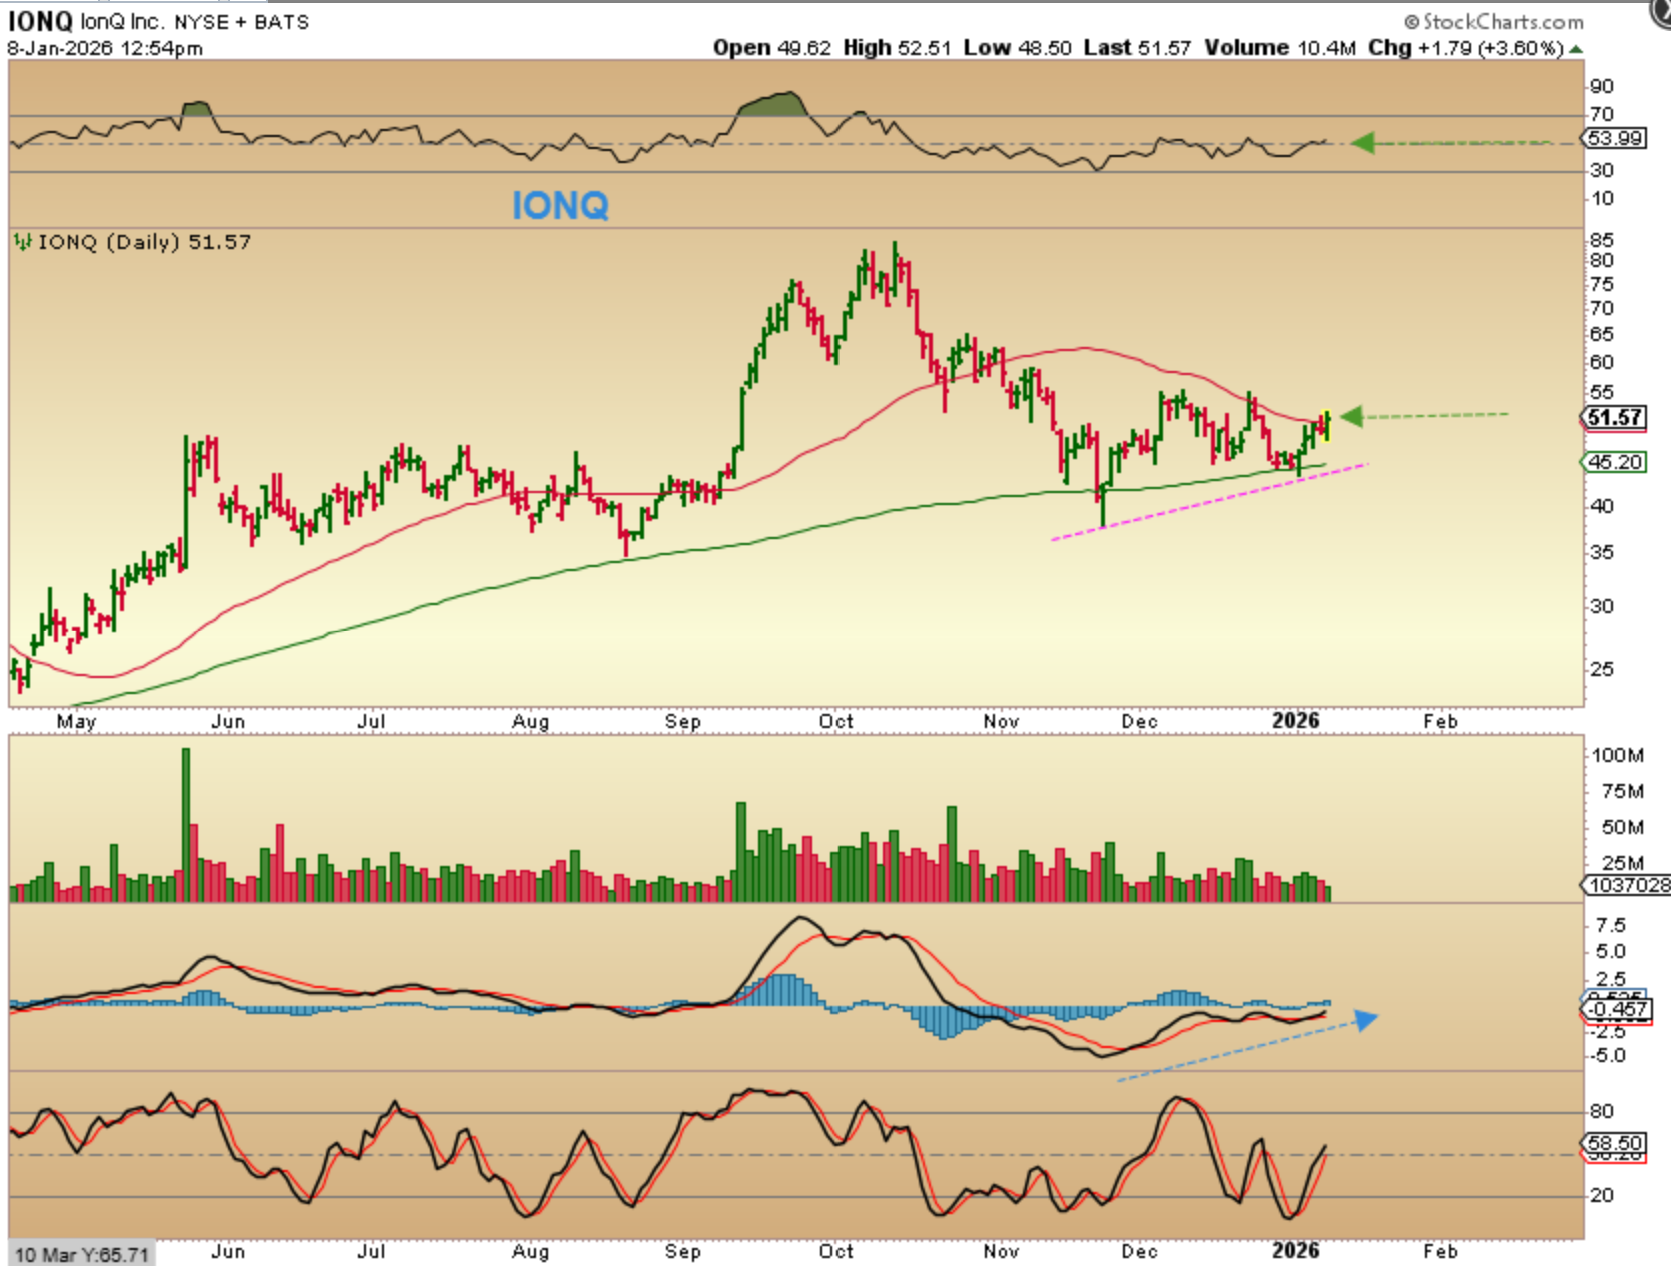Viewport: 1671px width, 1266px height.
Task: Click the candlestick icon before IONQ (Daily)
Action: (22, 242)
